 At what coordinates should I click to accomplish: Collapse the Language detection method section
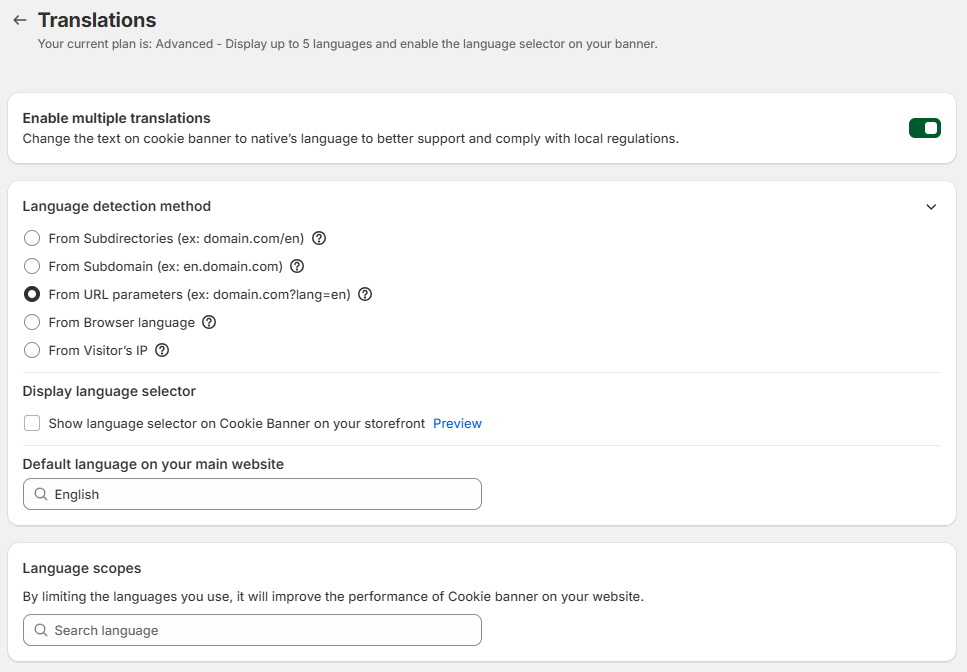pos(931,207)
